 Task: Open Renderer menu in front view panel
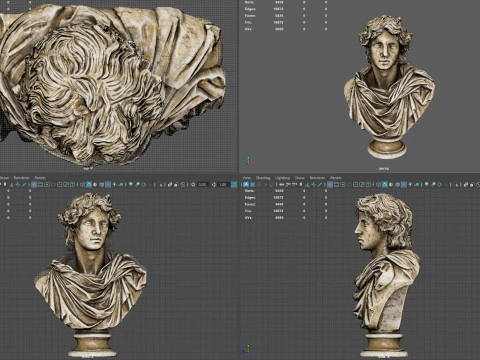(x=21, y=178)
